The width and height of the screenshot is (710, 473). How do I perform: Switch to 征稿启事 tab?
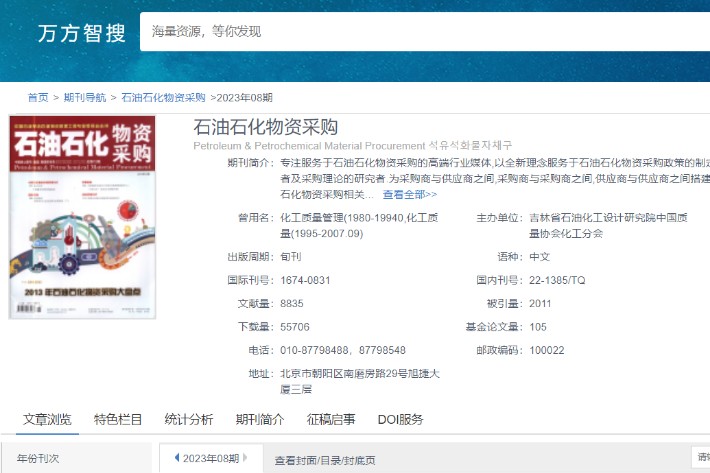click(x=331, y=420)
